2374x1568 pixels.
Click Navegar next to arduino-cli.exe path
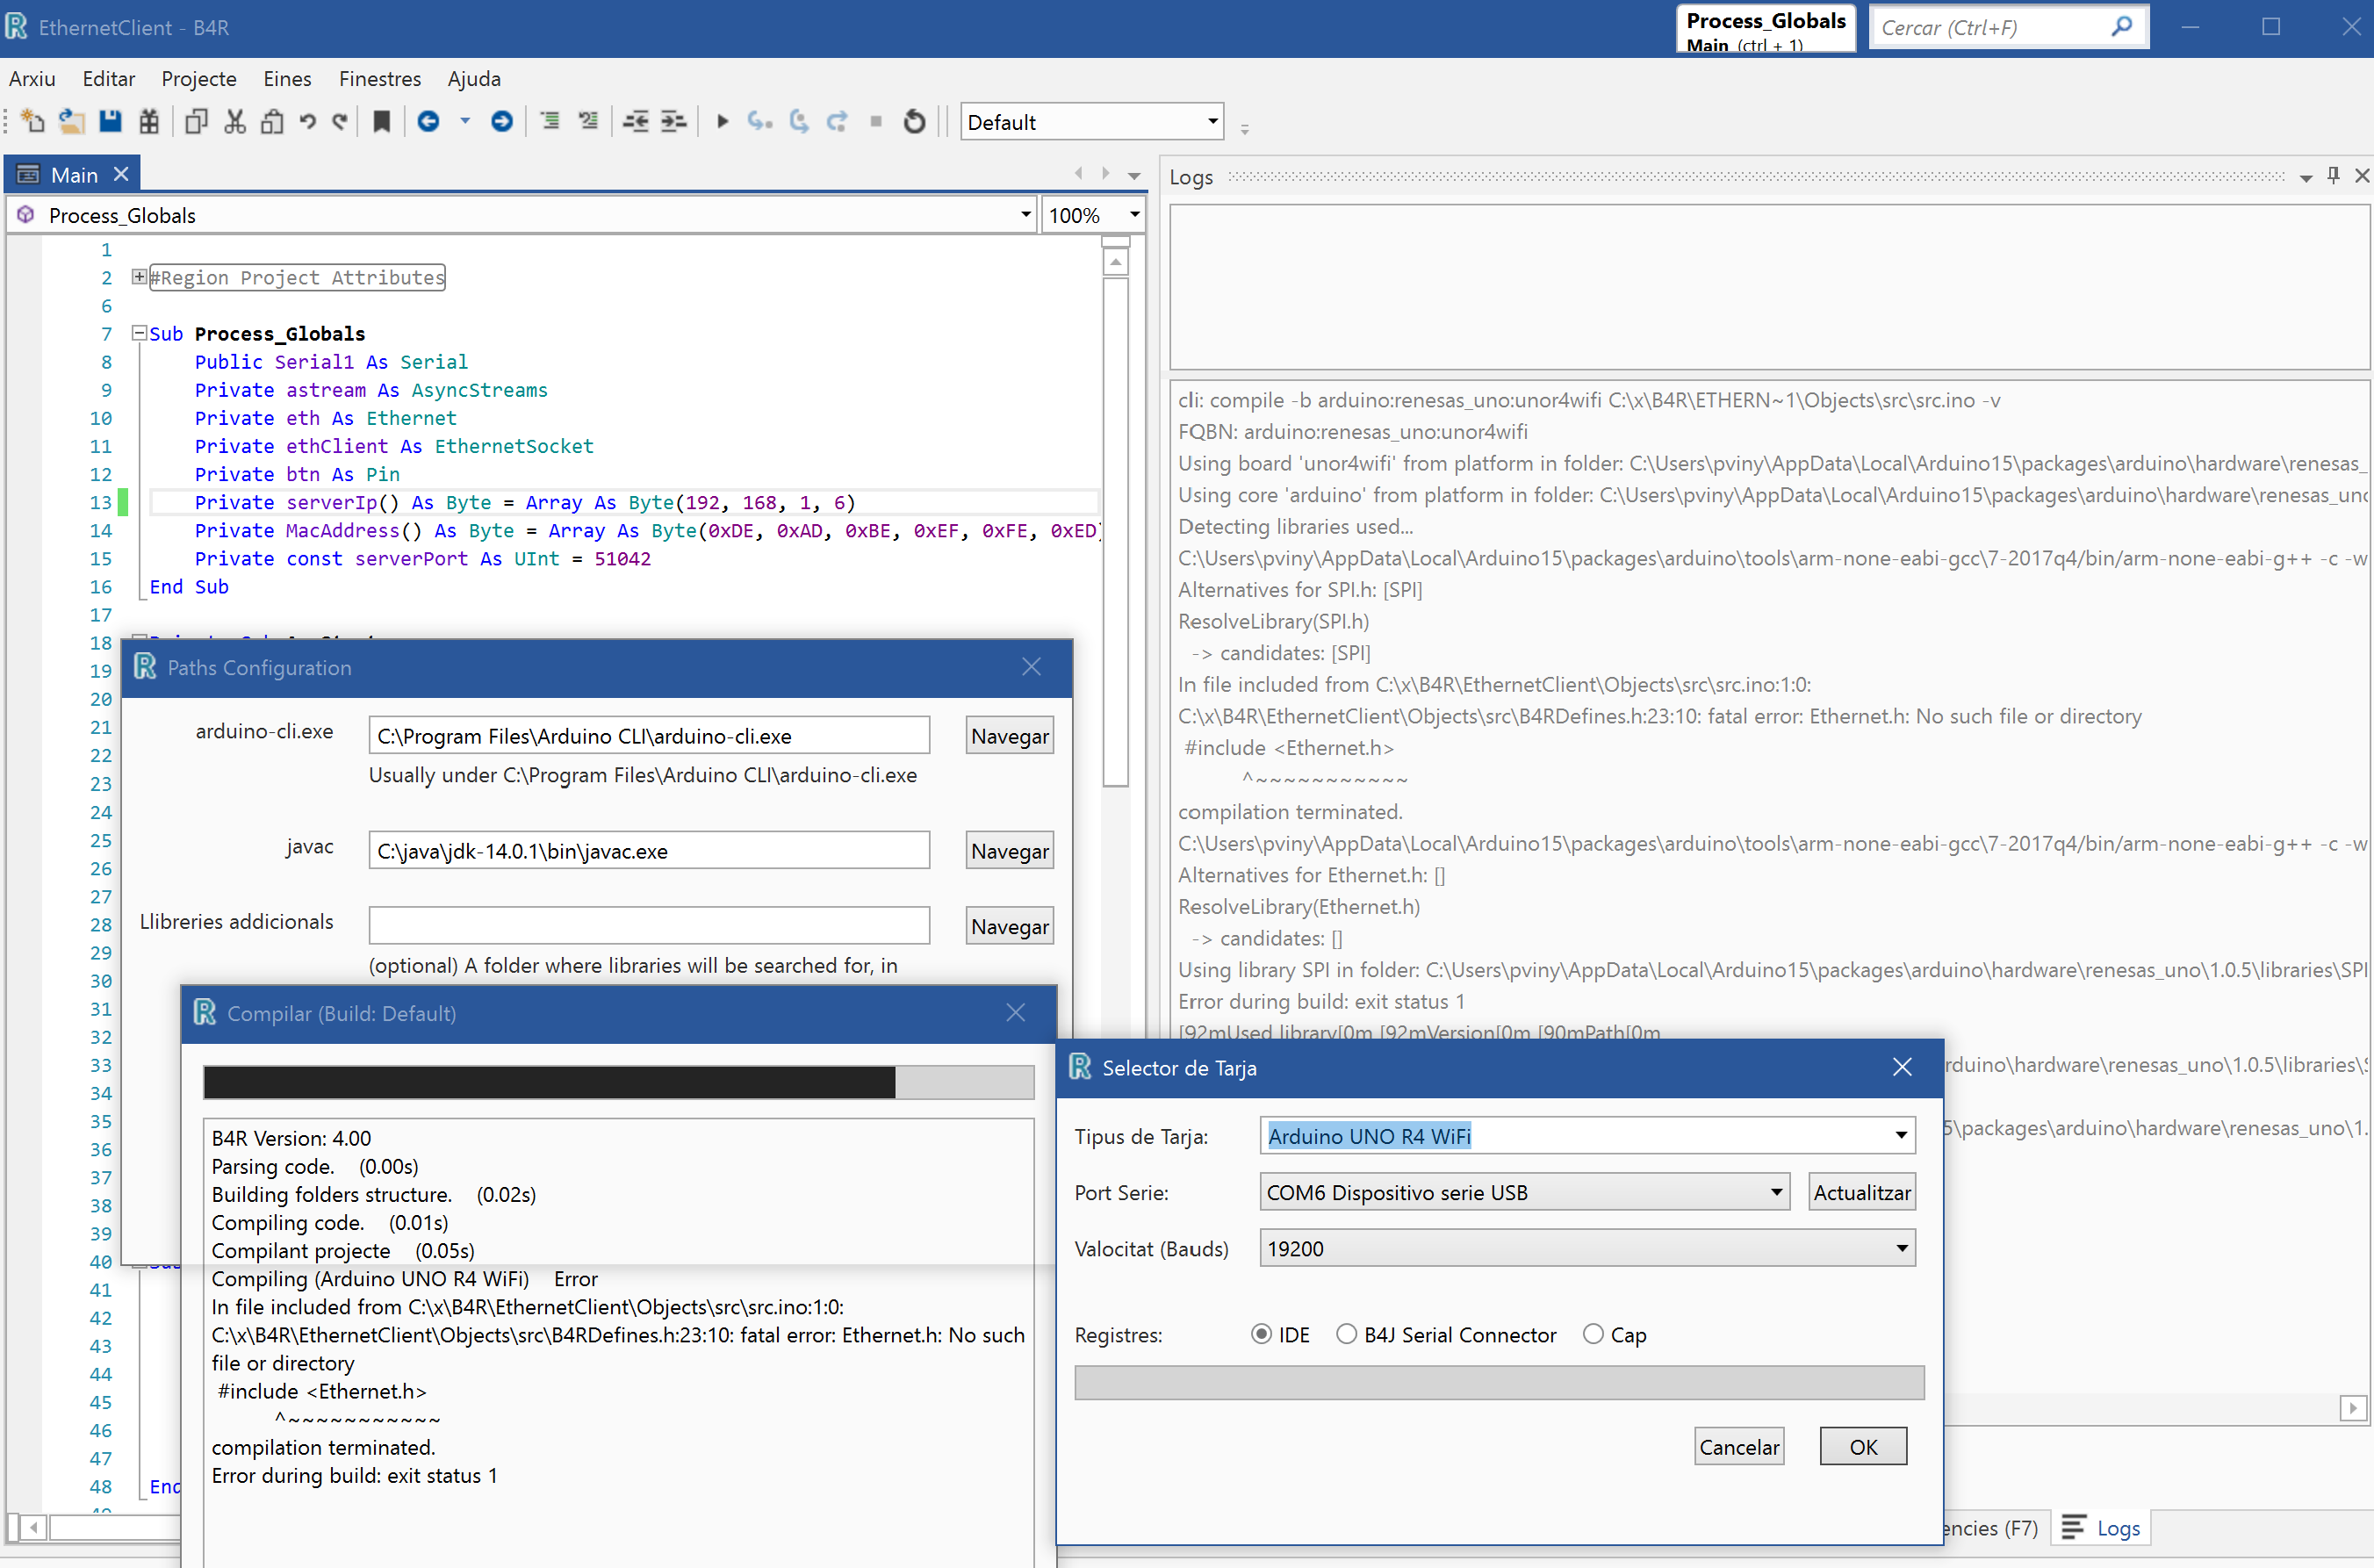click(1009, 736)
